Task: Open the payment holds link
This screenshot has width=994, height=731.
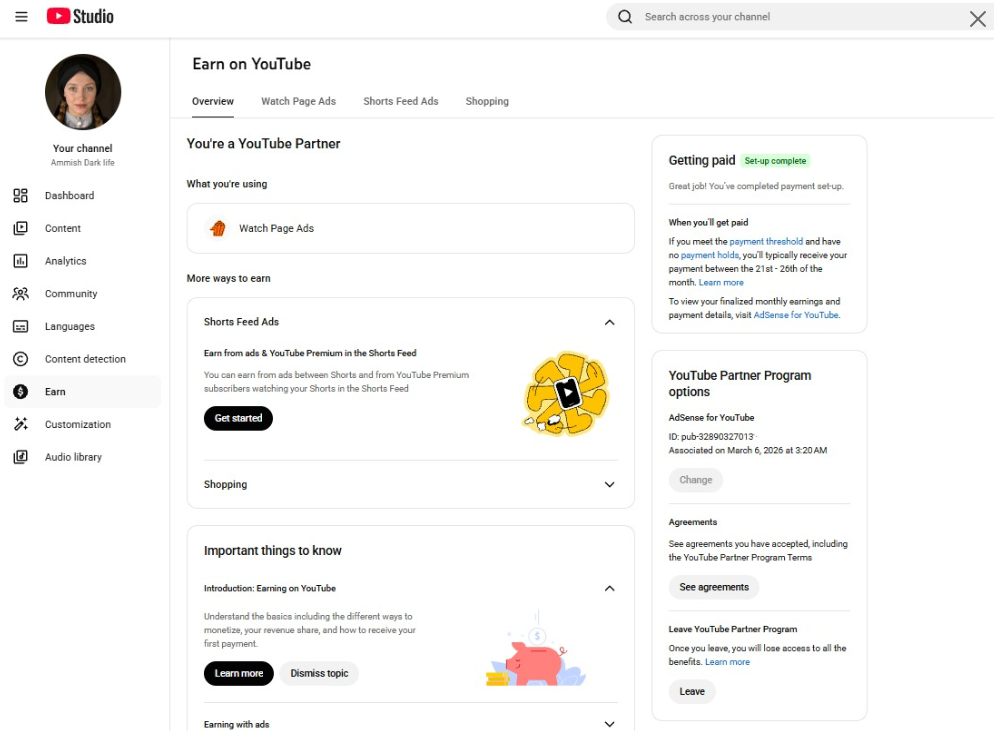Action: 710,255
